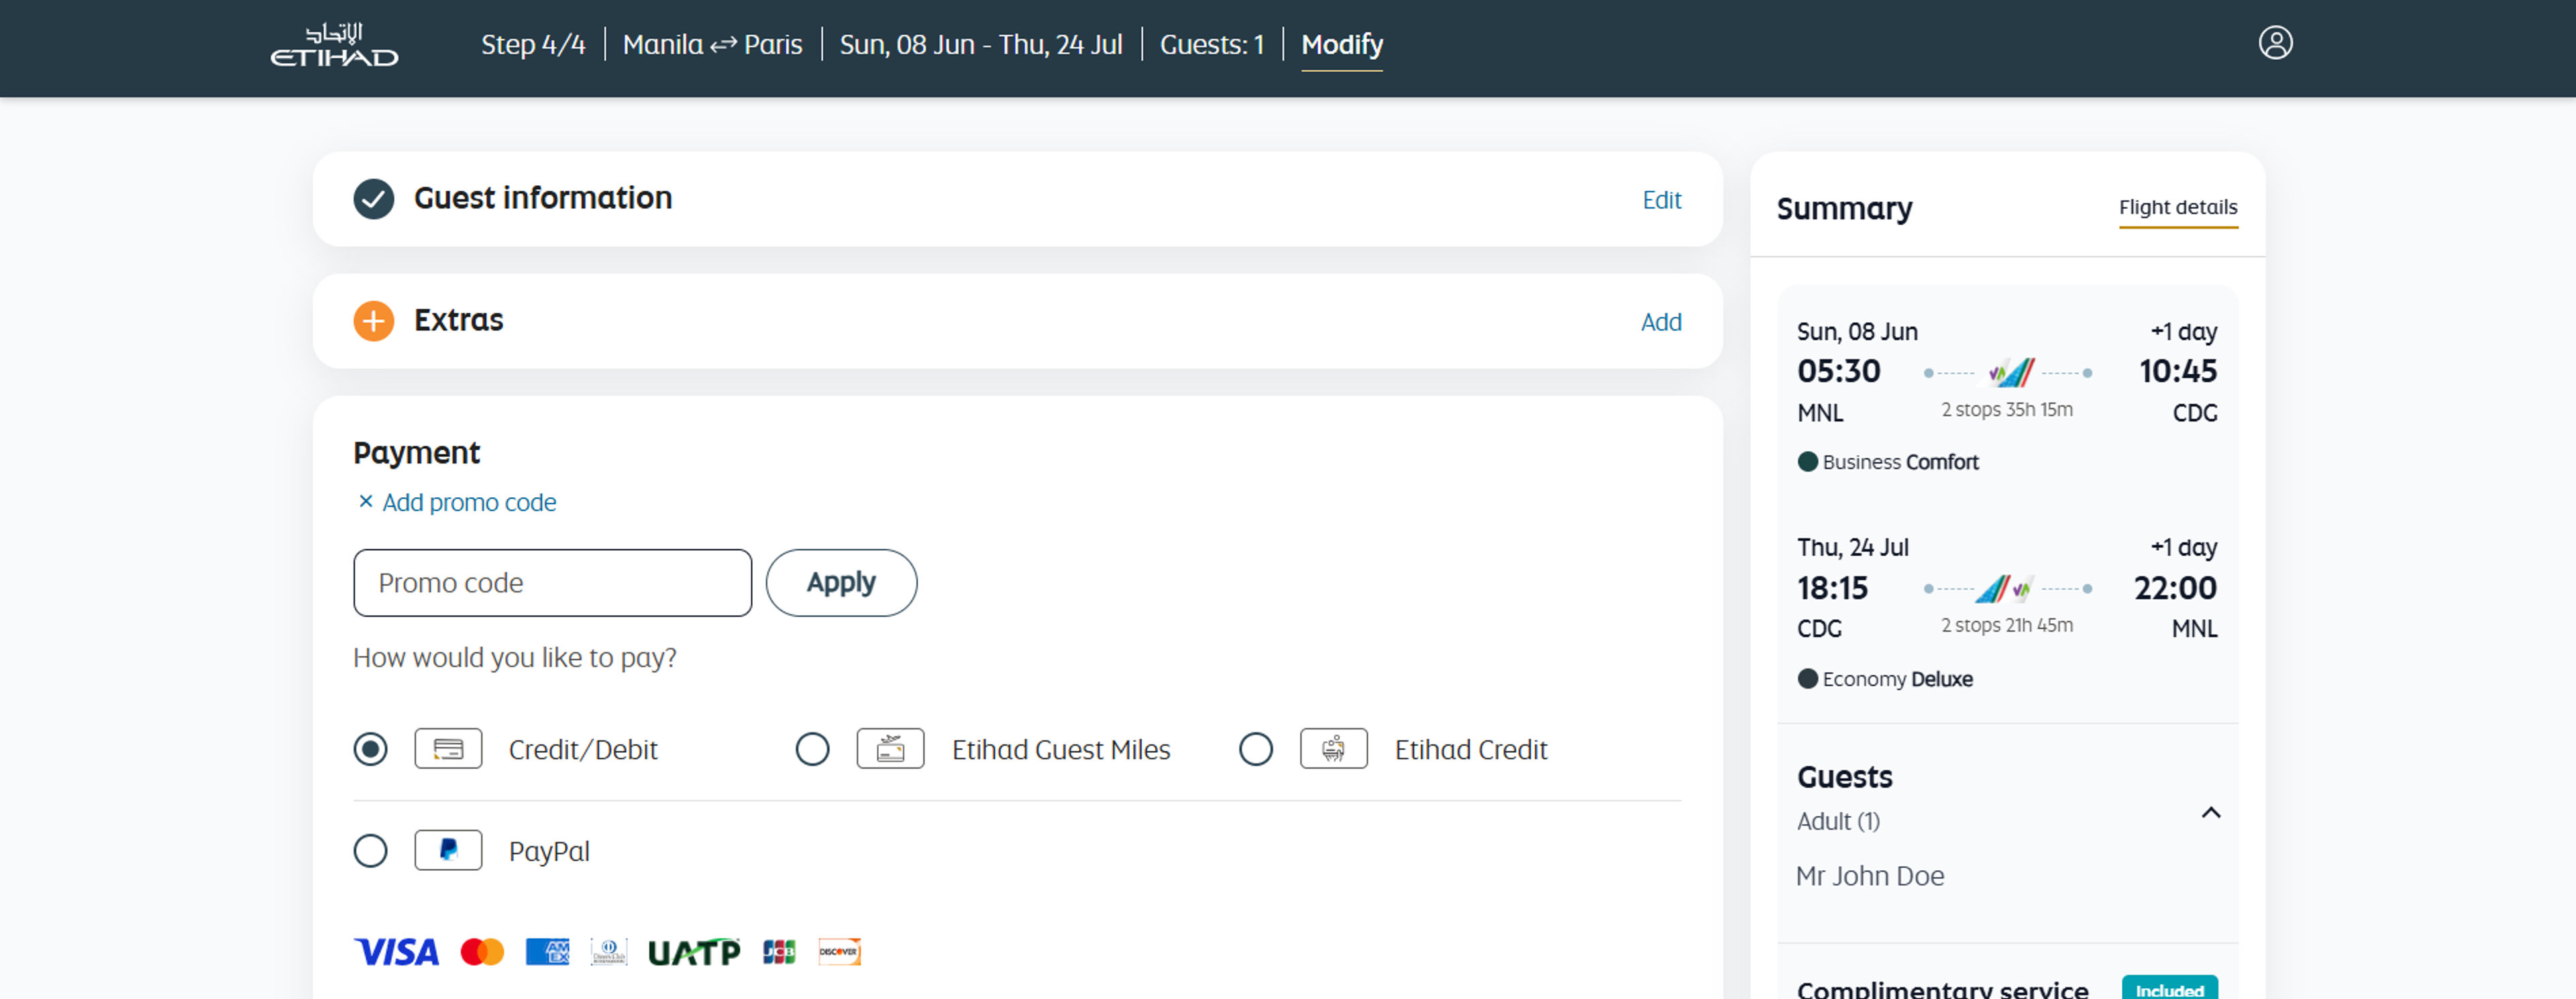Viewport: 2576px width, 999px height.
Task: Click the Discover card logo
Action: (x=839, y=952)
